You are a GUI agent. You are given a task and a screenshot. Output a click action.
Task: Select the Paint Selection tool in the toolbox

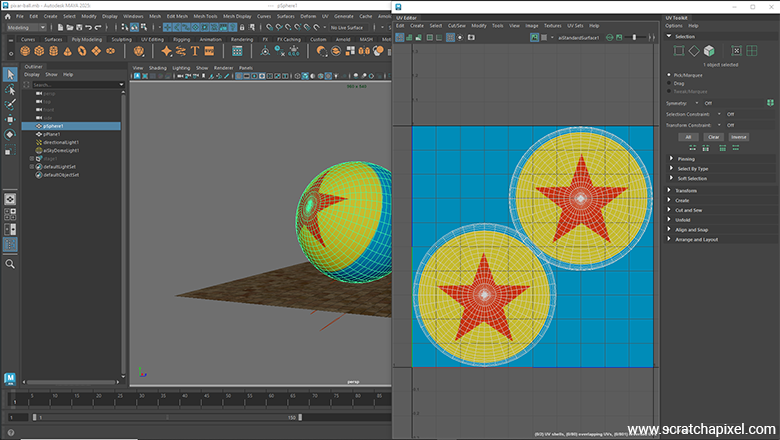click(10, 104)
